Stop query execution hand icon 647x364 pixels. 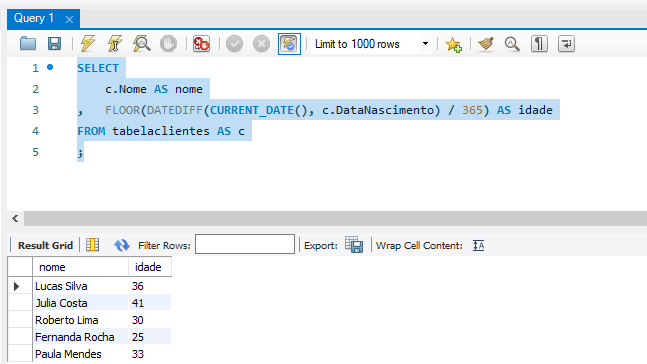[x=168, y=43]
